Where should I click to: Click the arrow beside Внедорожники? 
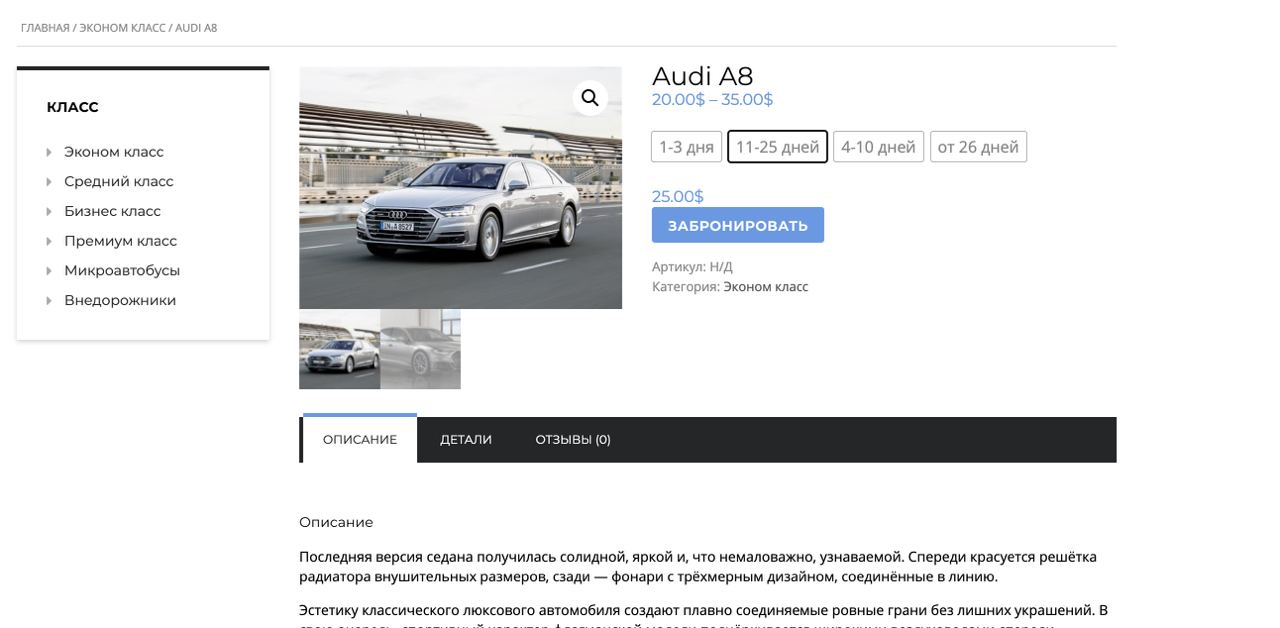coord(49,300)
